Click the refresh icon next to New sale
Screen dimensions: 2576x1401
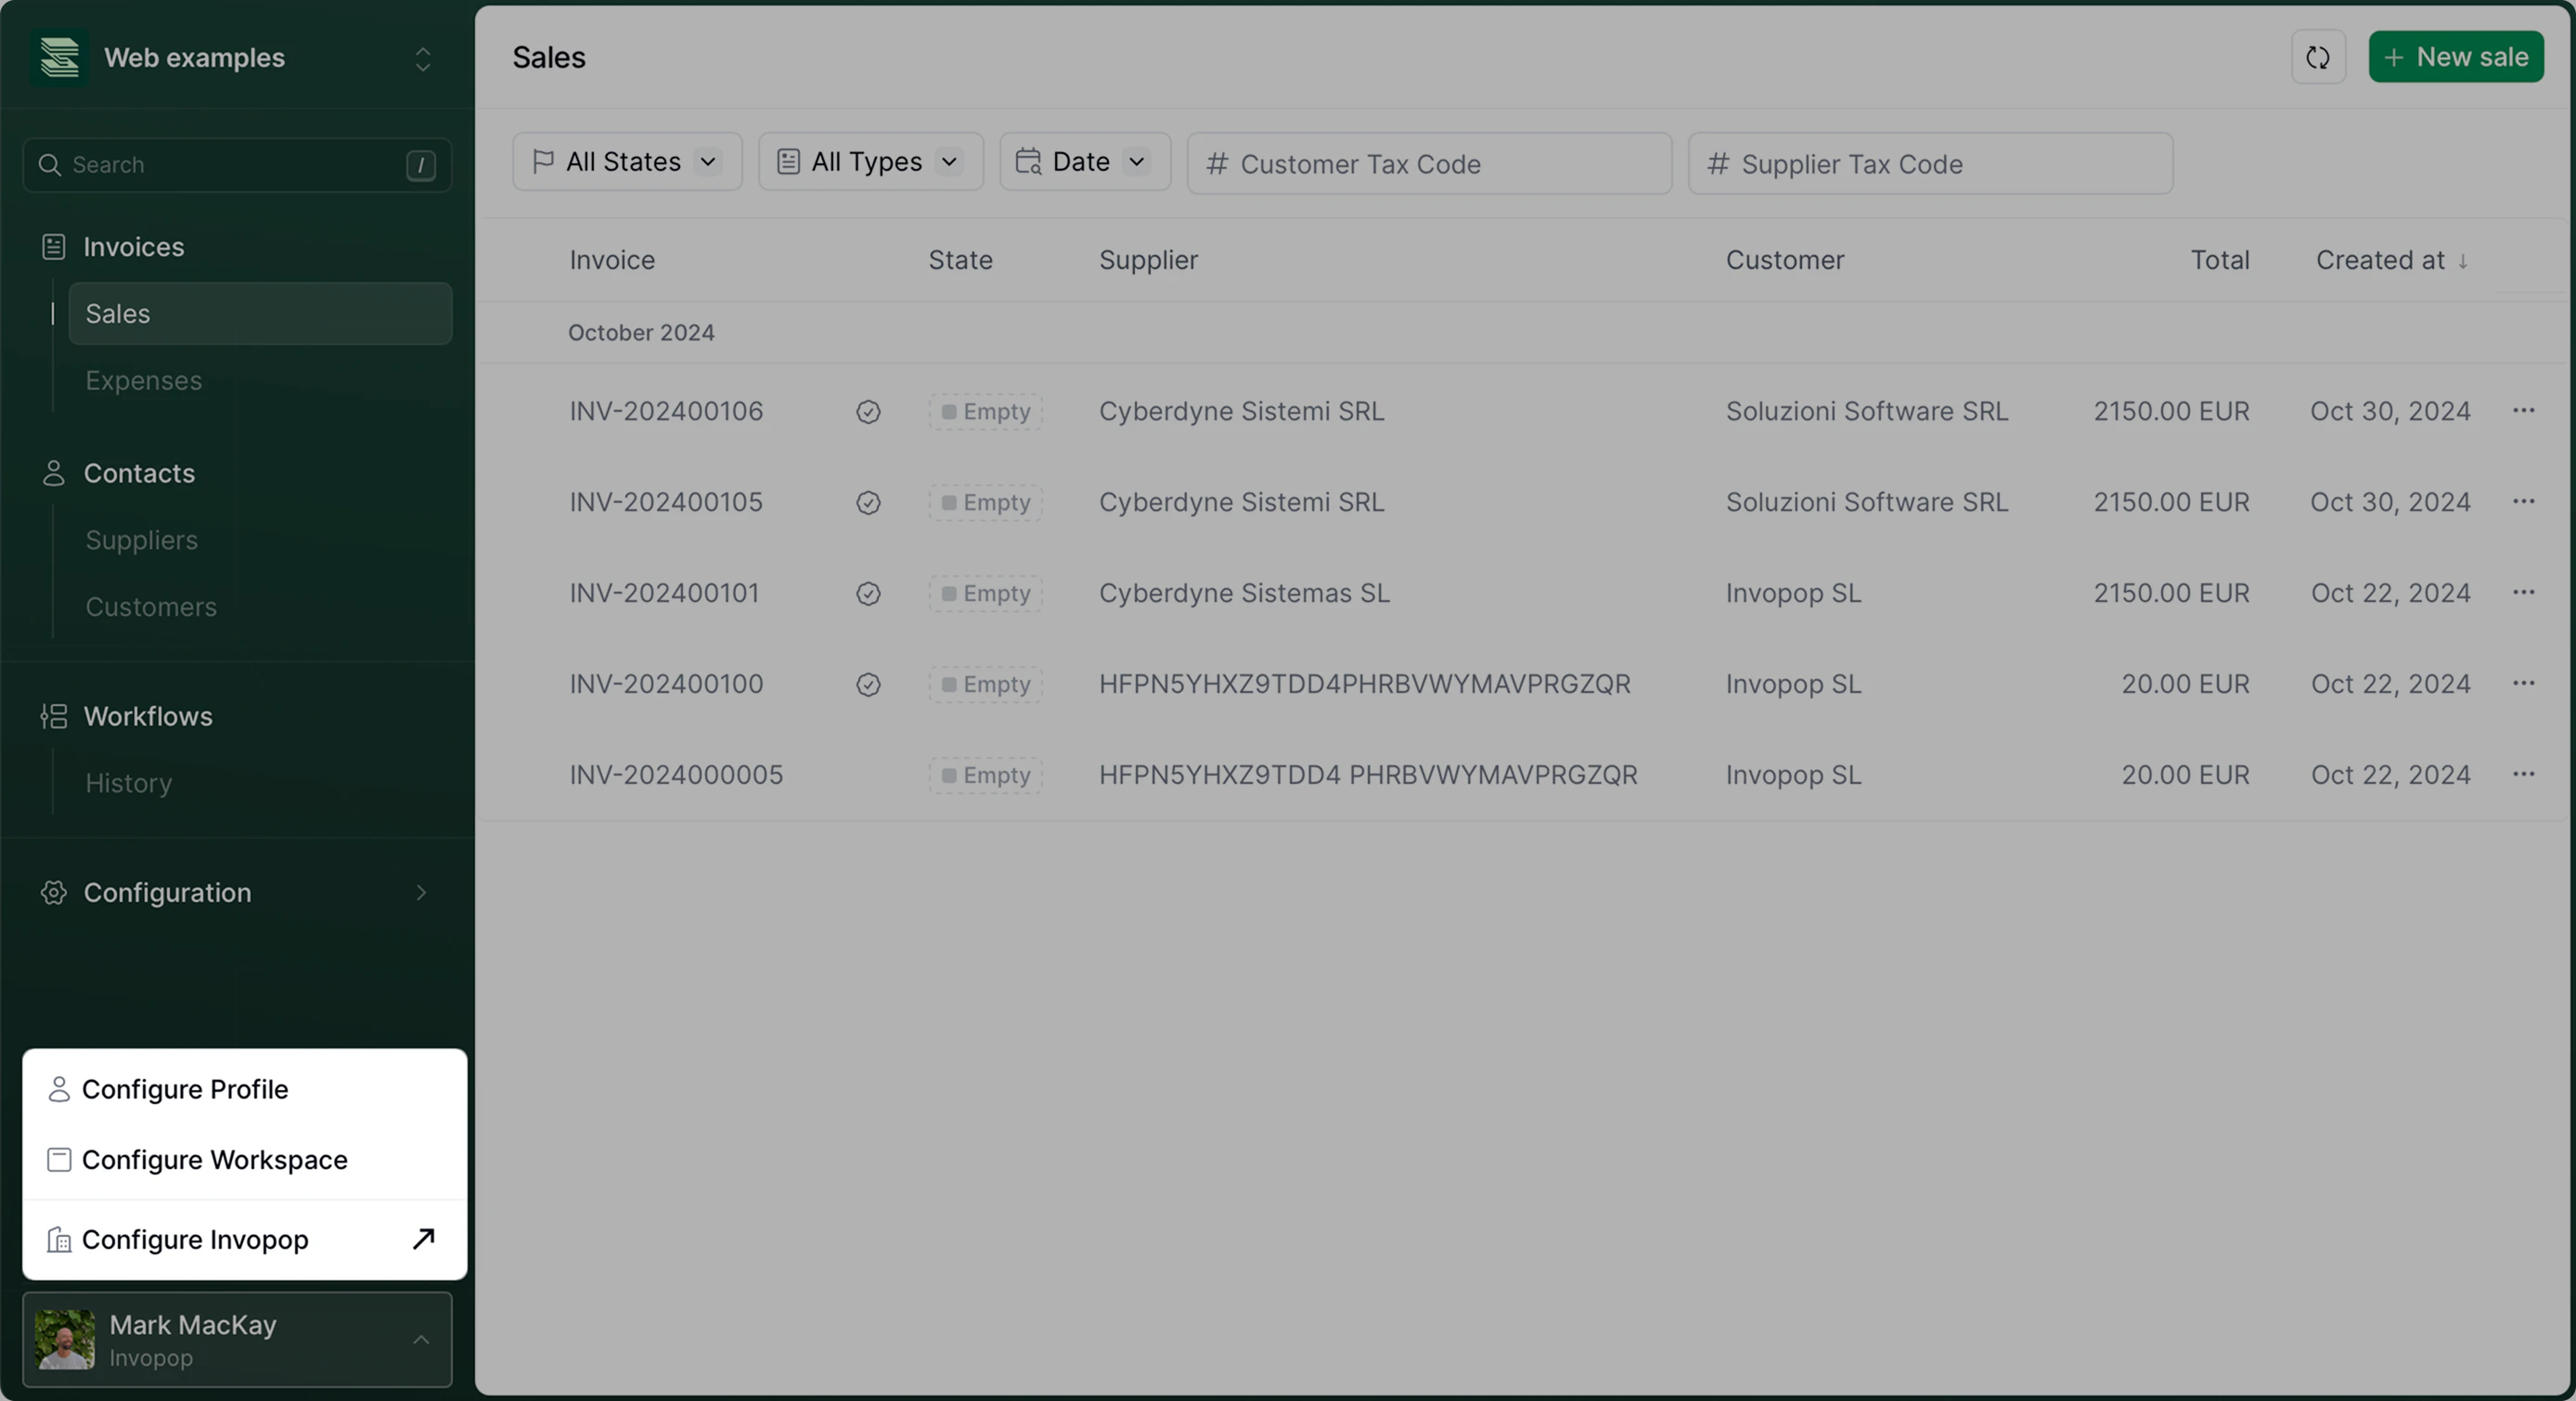coord(2318,57)
